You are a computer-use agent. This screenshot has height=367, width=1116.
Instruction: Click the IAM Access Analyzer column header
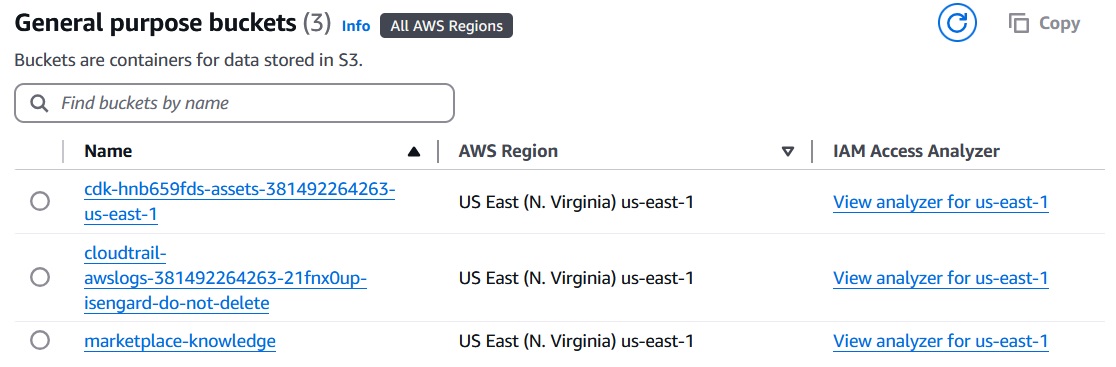[916, 151]
